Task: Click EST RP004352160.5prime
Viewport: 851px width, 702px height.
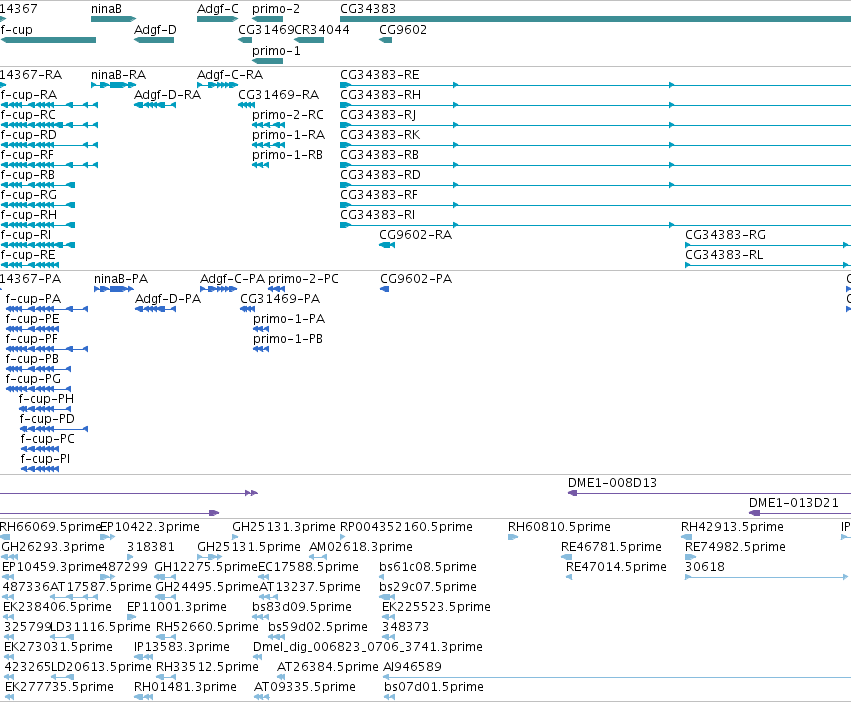Action: [406, 527]
